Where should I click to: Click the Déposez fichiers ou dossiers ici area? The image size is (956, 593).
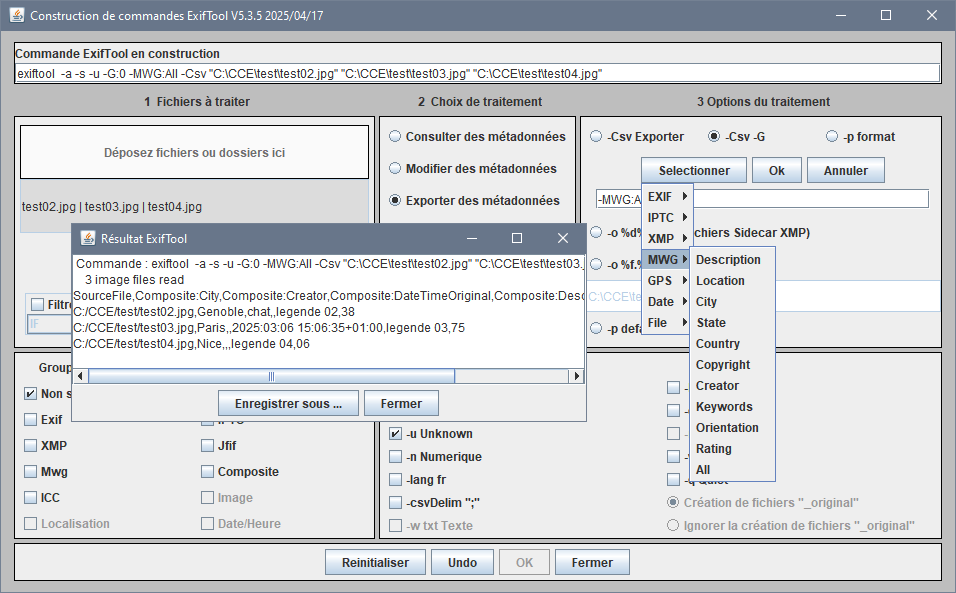[x=194, y=152]
